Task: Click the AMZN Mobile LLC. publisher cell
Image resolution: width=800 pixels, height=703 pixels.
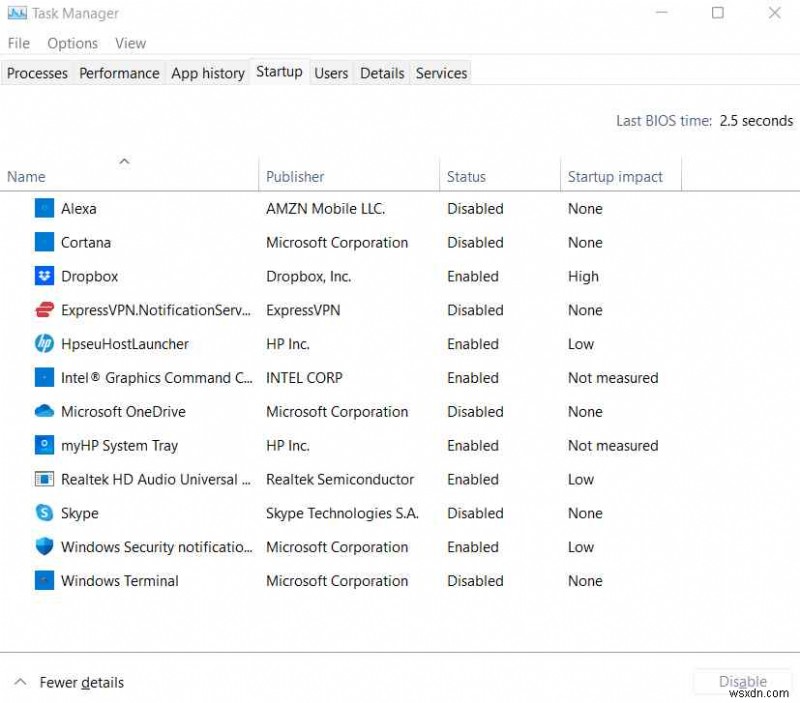Action: 326,208
